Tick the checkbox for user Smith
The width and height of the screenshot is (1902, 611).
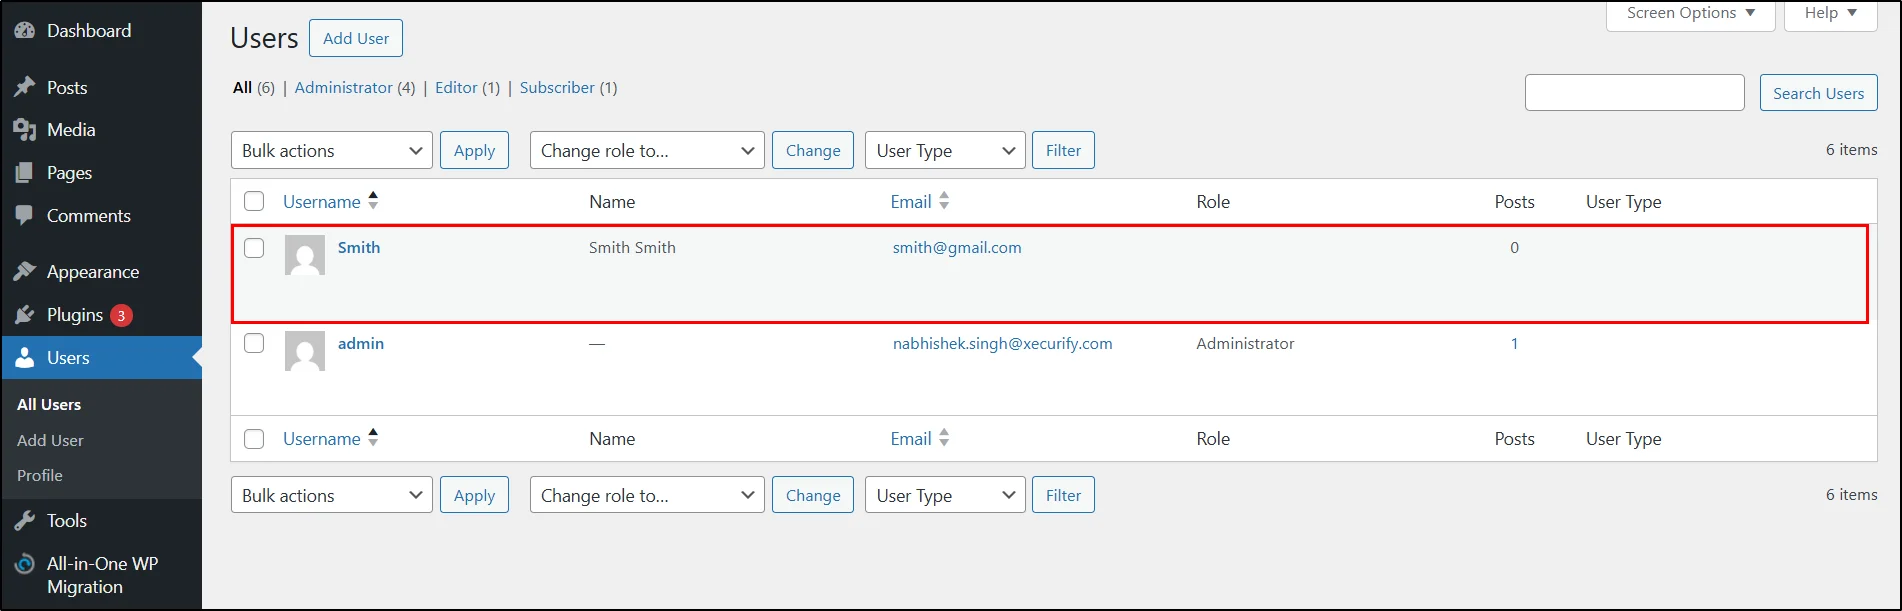click(254, 248)
